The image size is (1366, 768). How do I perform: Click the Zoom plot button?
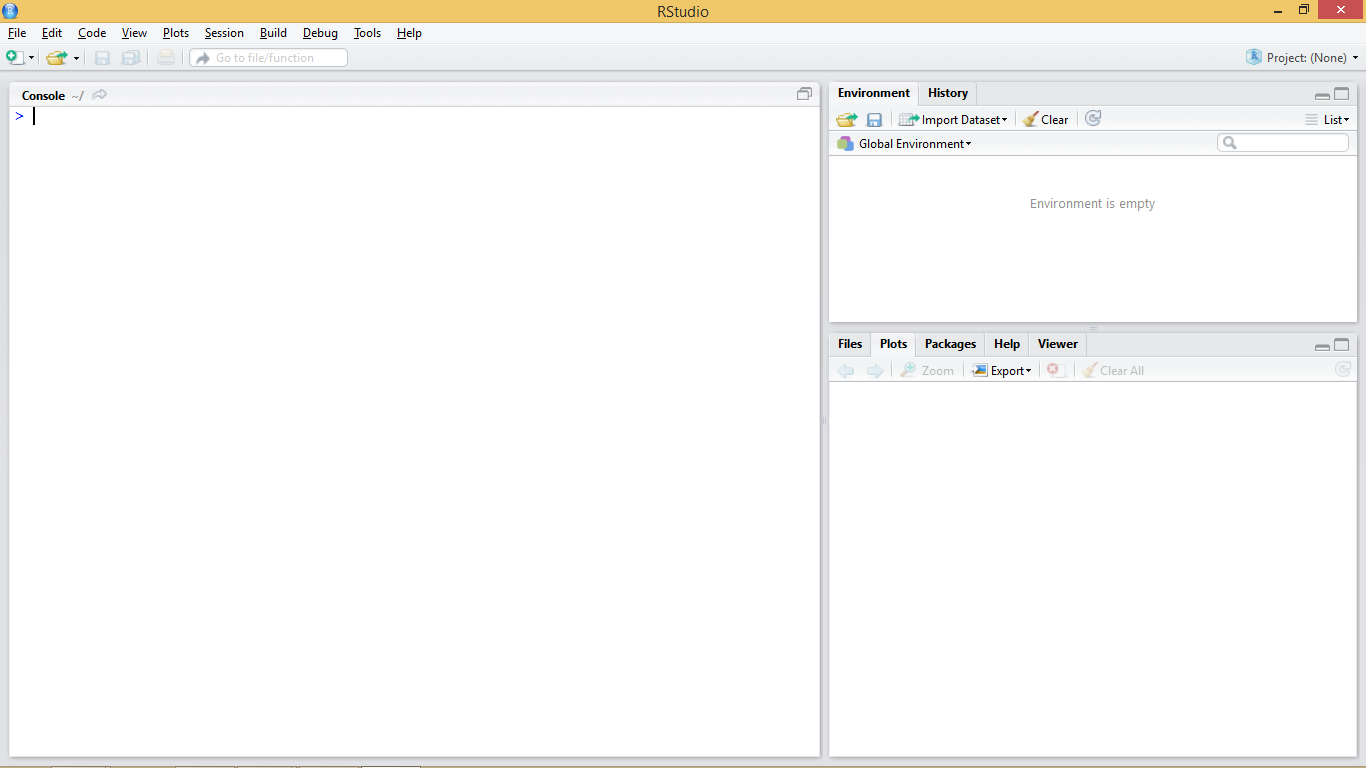927,370
